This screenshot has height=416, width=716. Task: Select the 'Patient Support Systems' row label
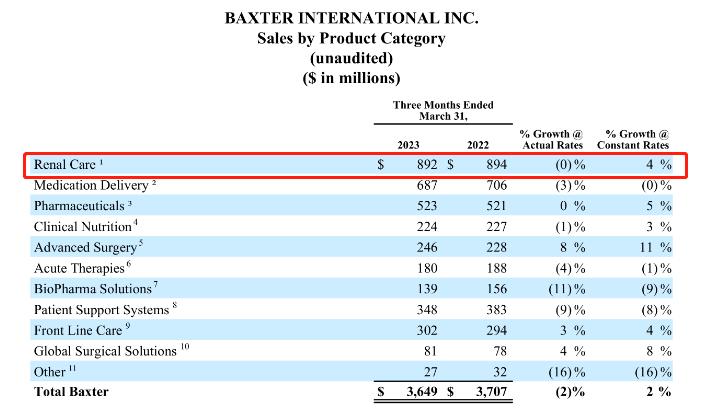101,310
